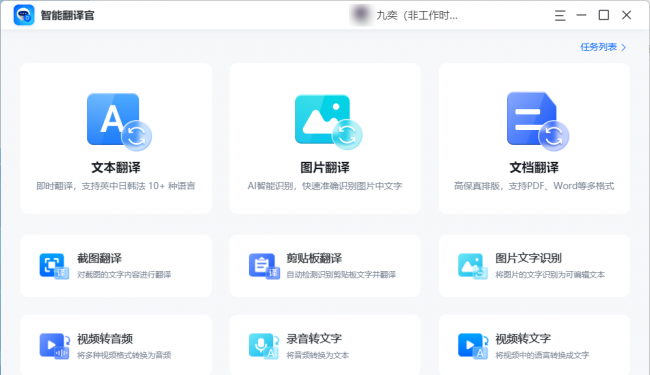
Task: Click description 高保真排版，支持PDF、Word等多格式
Action: pos(534,186)
